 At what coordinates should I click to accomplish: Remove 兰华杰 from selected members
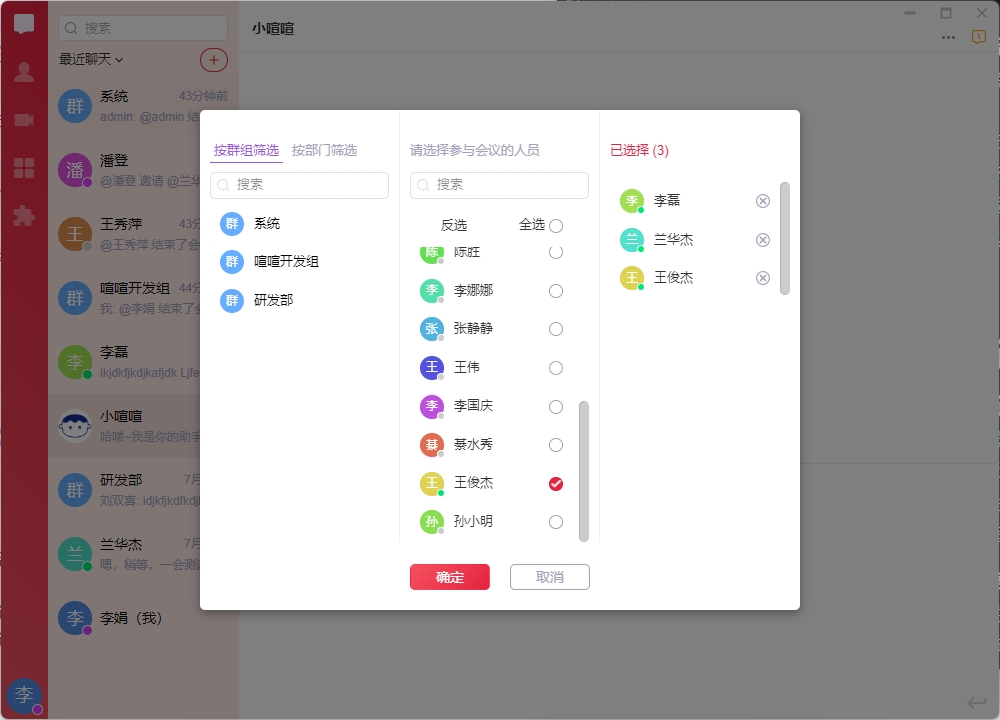coord(763,240)
